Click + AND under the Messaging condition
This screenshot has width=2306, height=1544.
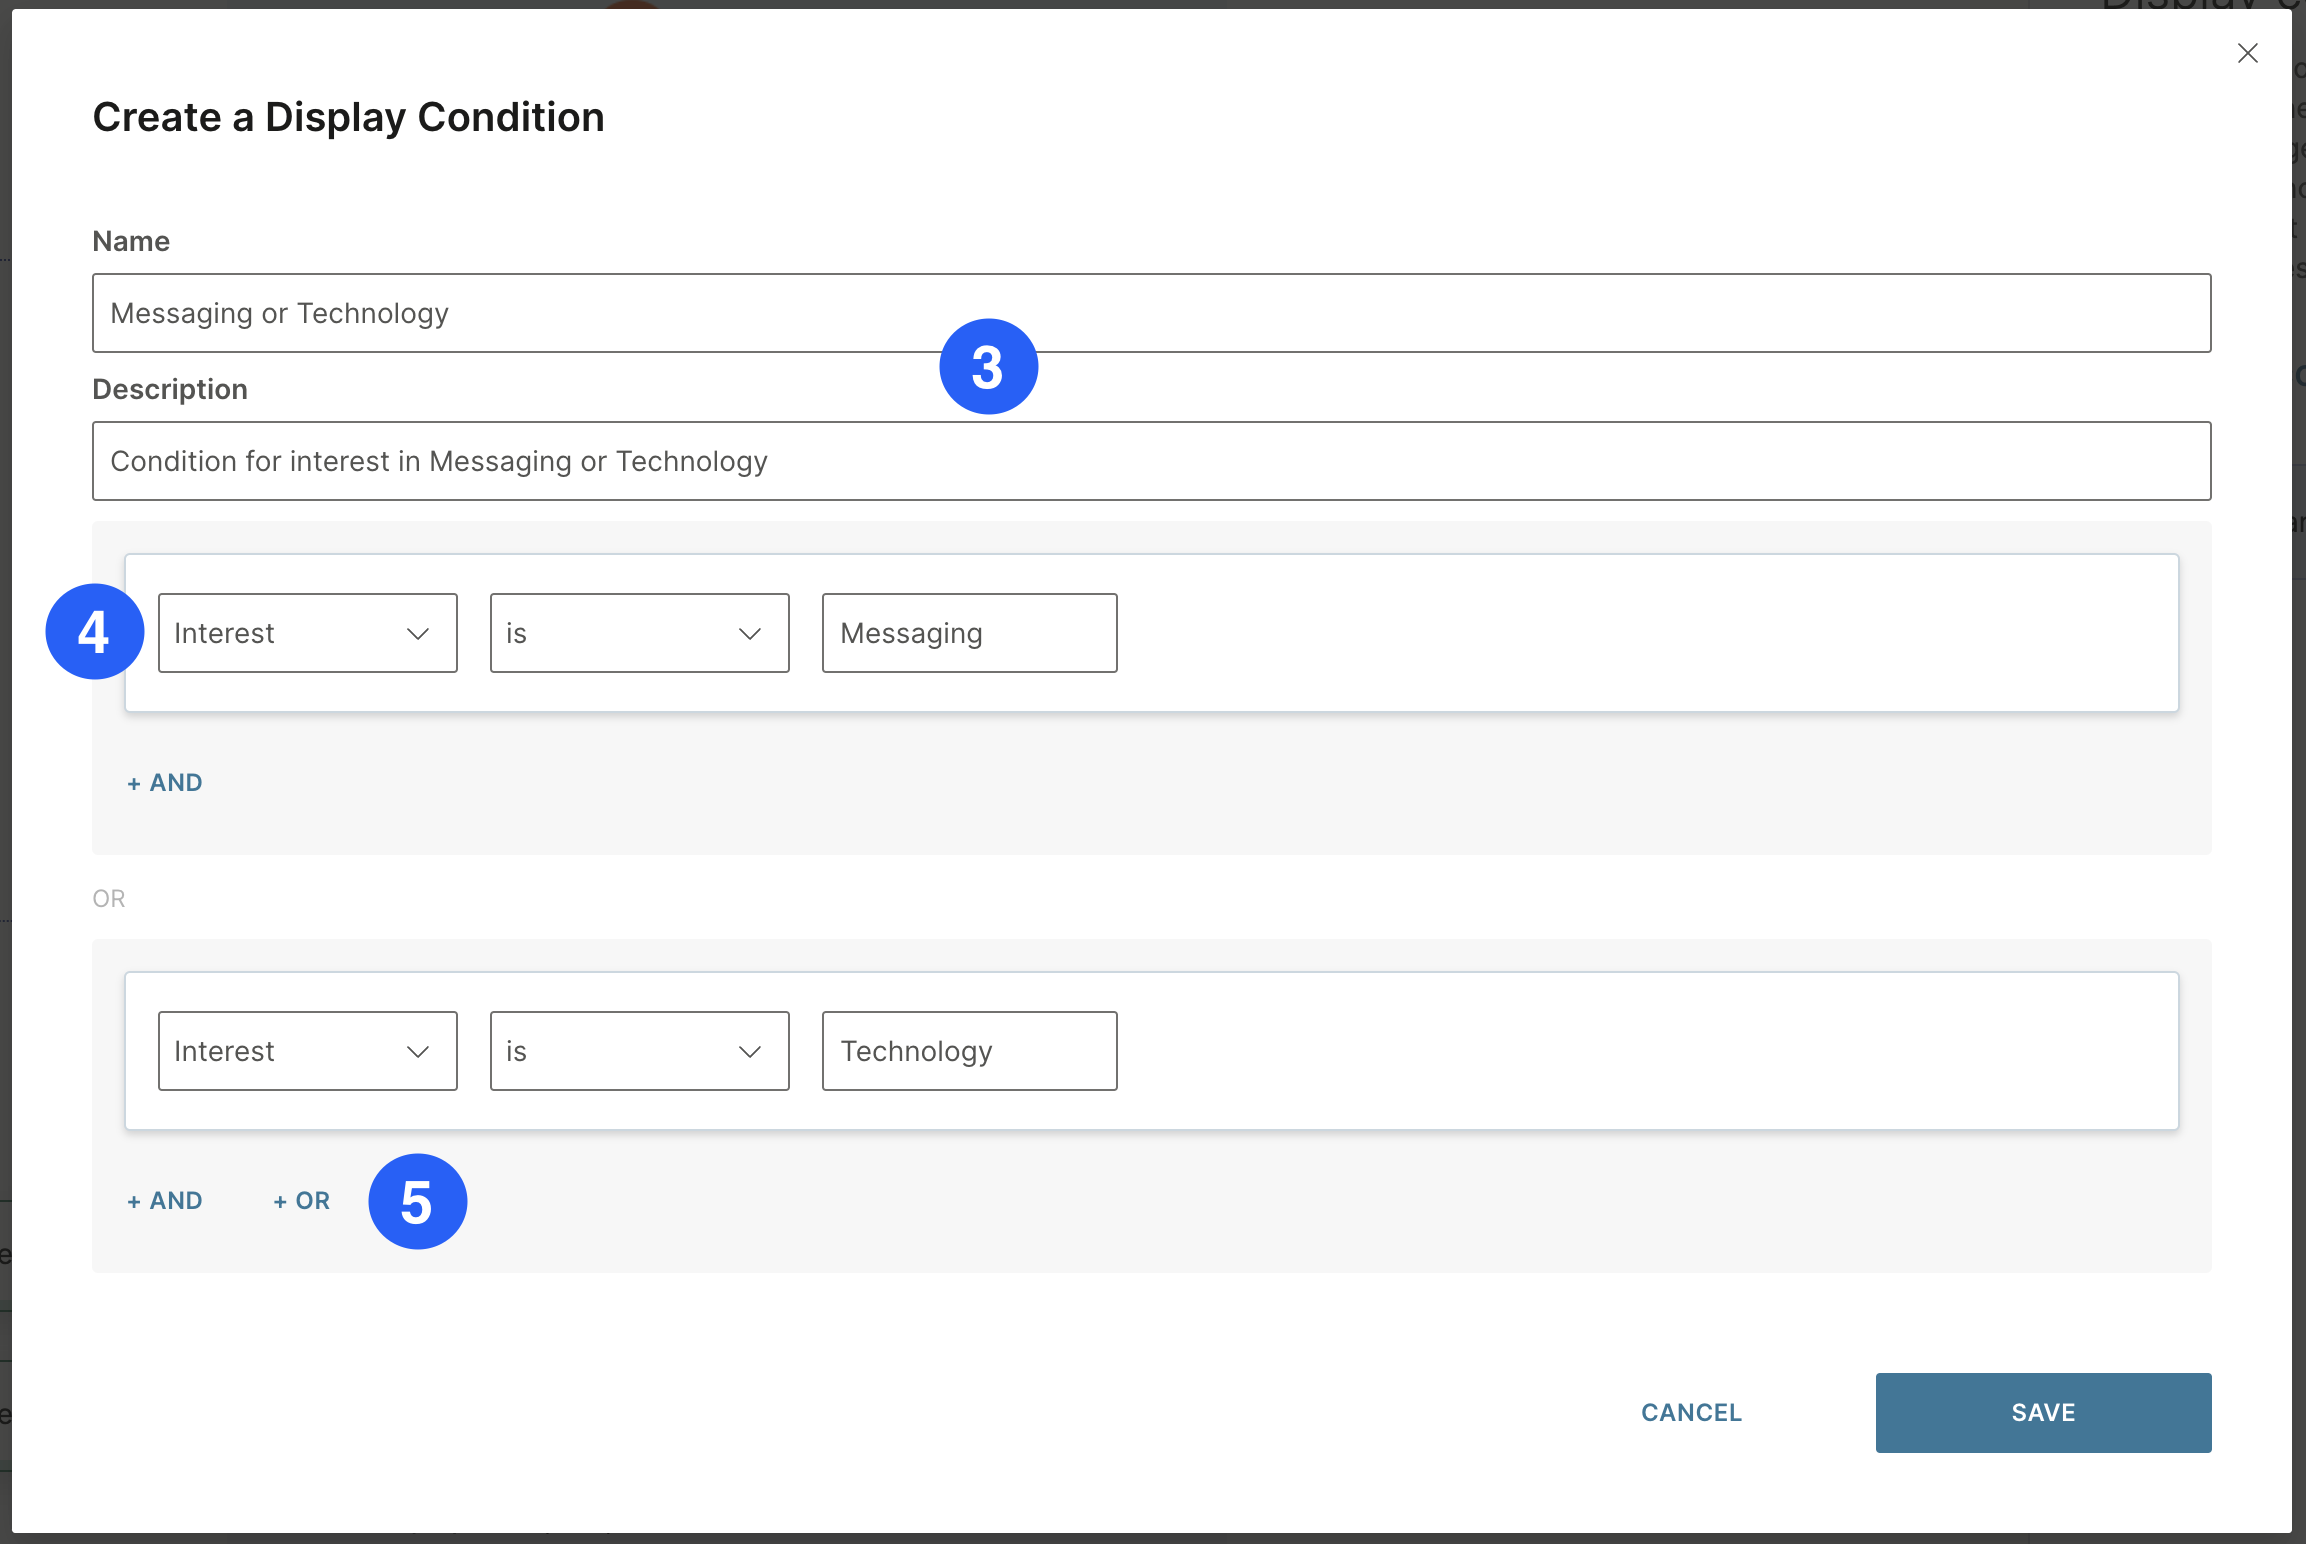click(x=165, y=783)
